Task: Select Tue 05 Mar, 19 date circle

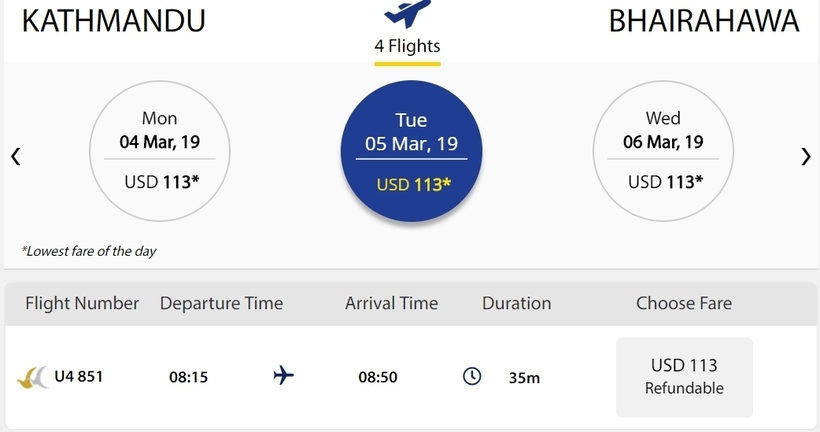Action: [411, 151]
